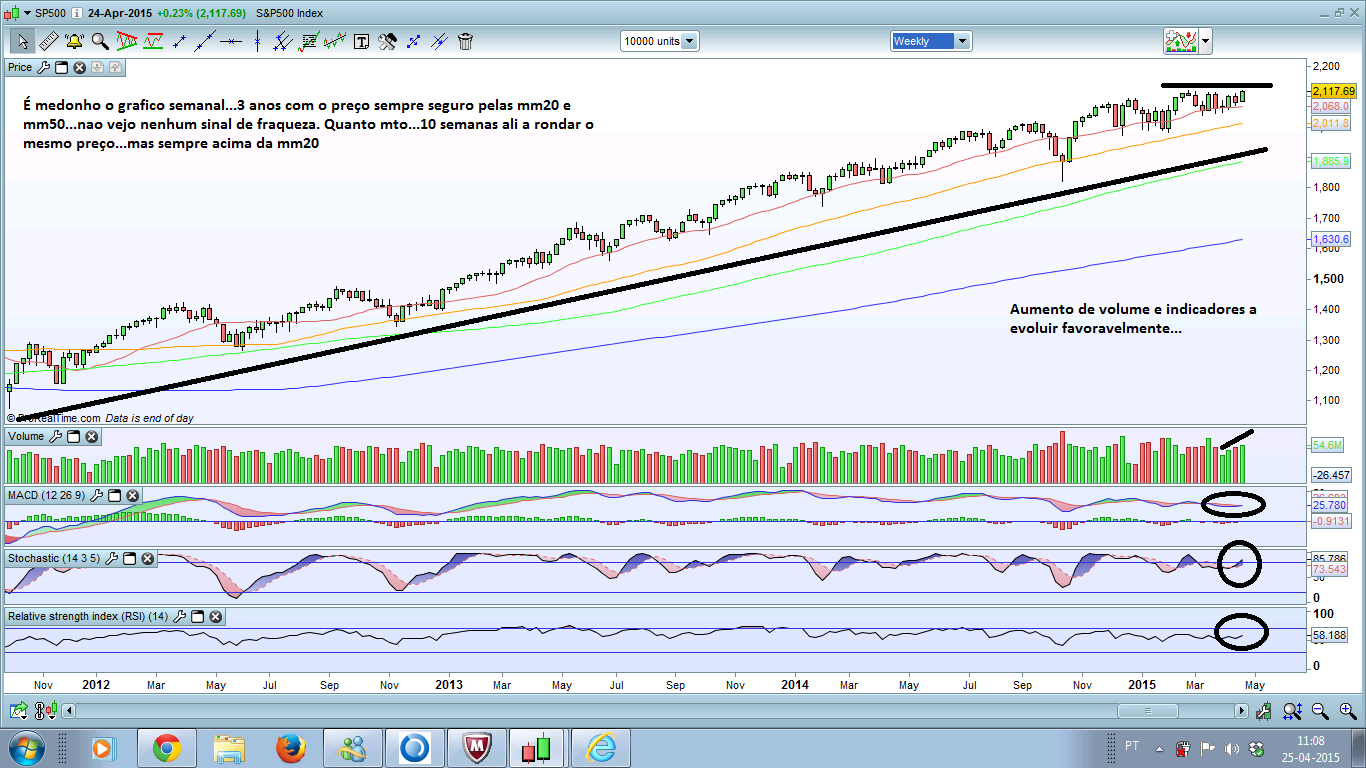Pick the ruler measurement tool

(x=47, y=41)
